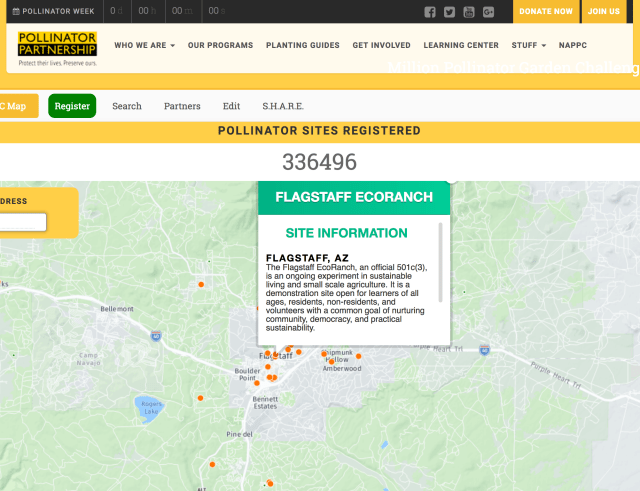Image resolution: width=640 pixels, height=491 pixels.
Task: Open the Planting Guides menu item
Action: tap(302, 46)
